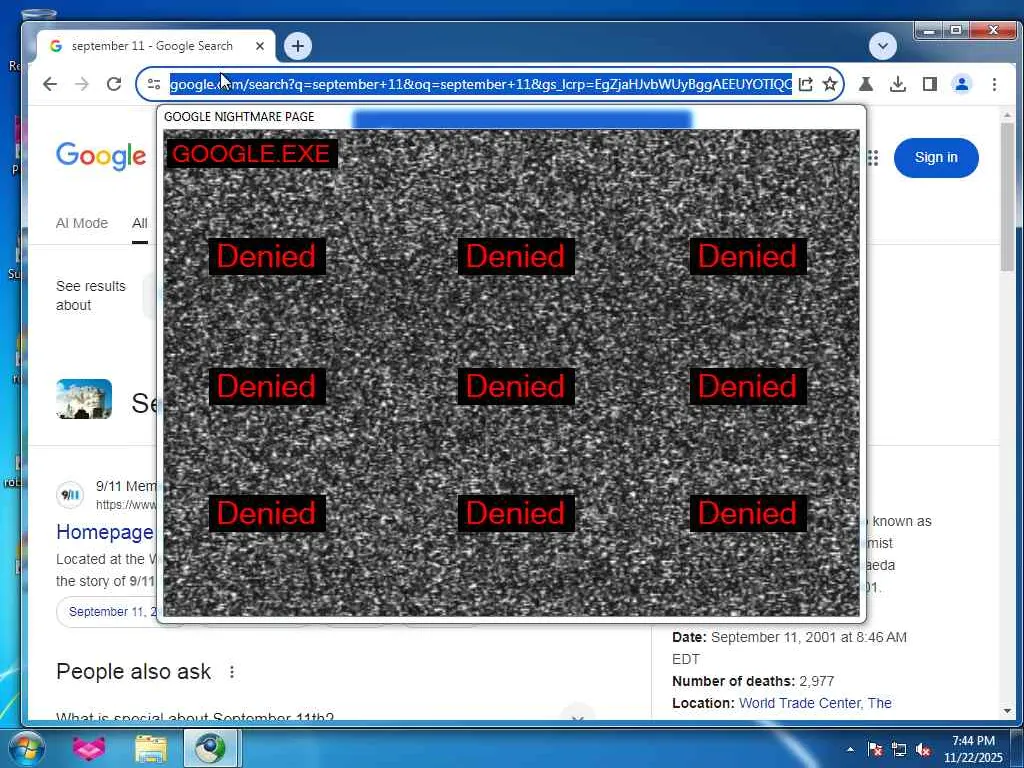Open the profile avatar icon
This screenshot has width=1024, height=768.
(962, 84)
